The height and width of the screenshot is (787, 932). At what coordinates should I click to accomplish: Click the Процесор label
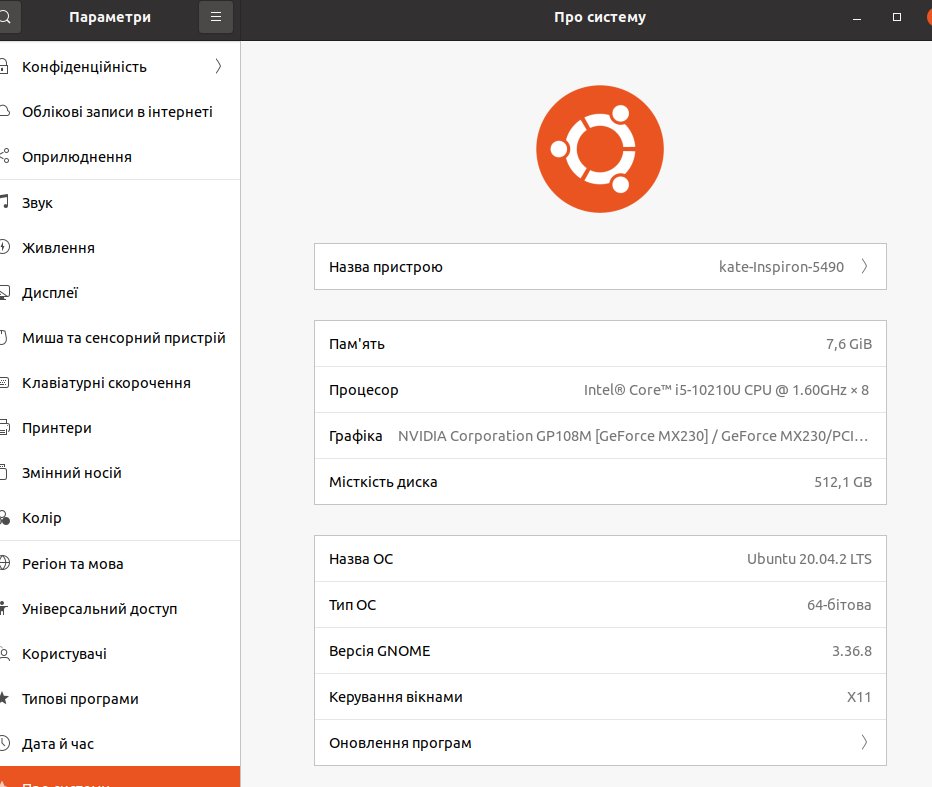(364, 390)
